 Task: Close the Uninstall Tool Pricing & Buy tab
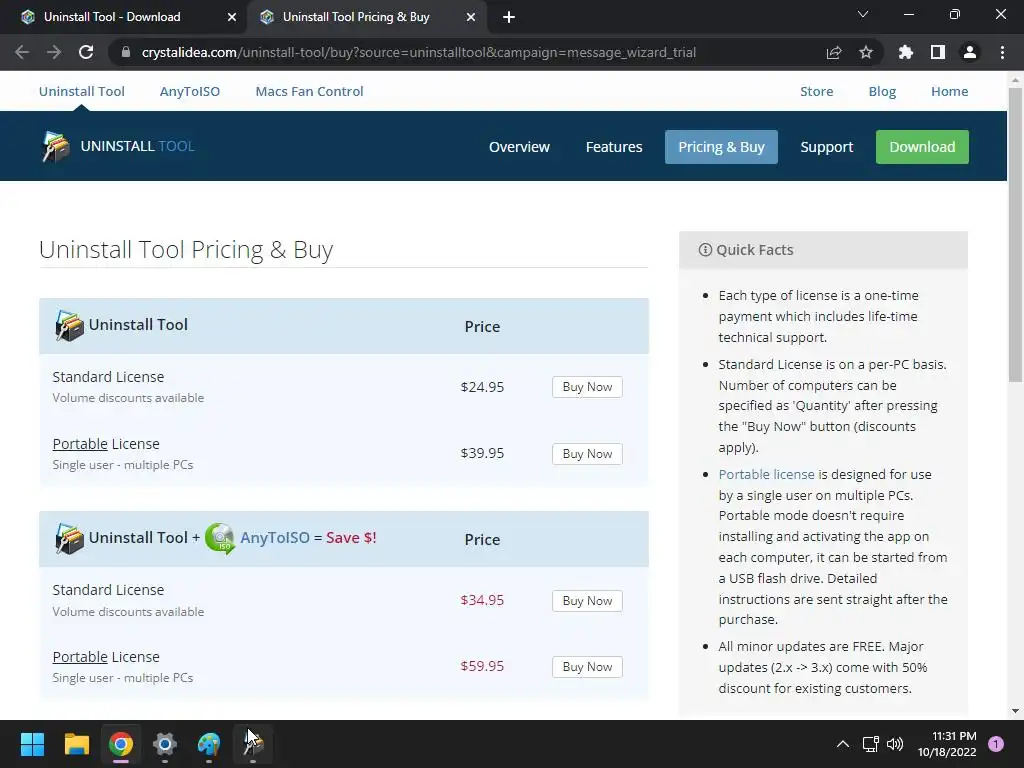click(x=471, y=17)
